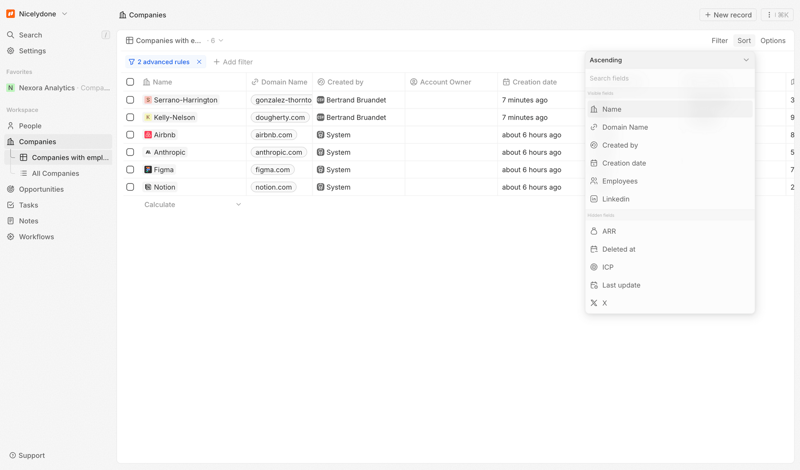The image size is (800, 470).
Task: Sort by hidden field Last update
Action: pyautogui.click(x=669, y=285)
